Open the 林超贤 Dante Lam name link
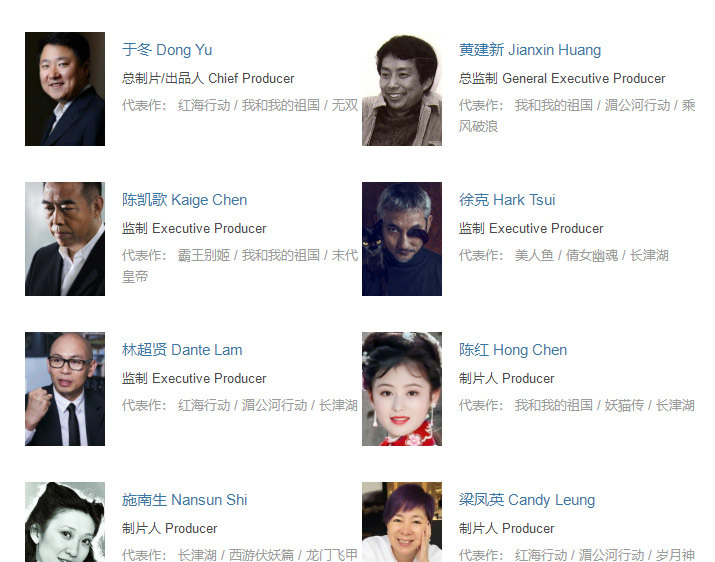The height and width of the screenshot is (562, 715). (182, 349)
